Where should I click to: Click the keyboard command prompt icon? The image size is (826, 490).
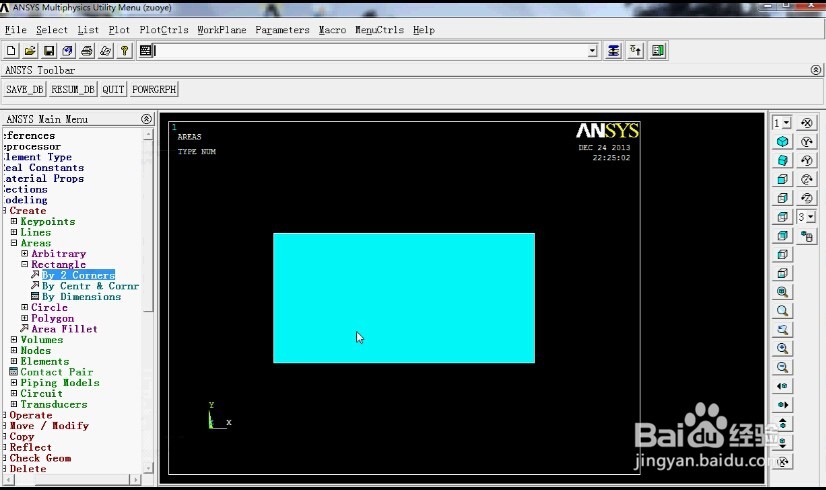pos(146,51)
